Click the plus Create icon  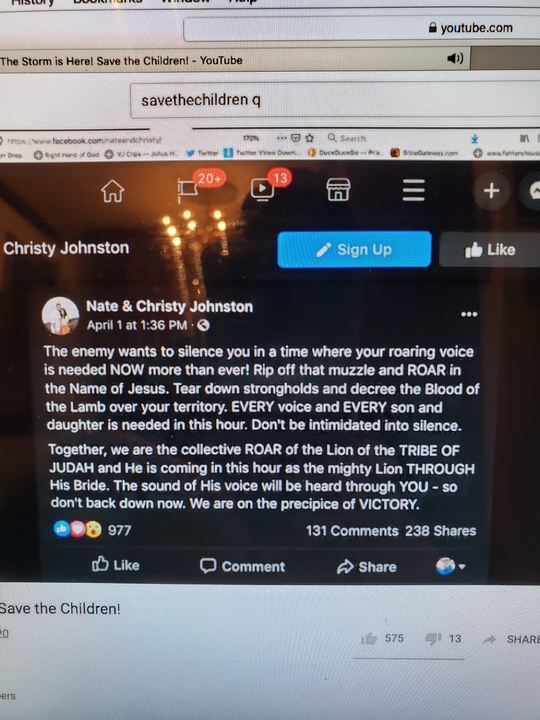point(491,190)
